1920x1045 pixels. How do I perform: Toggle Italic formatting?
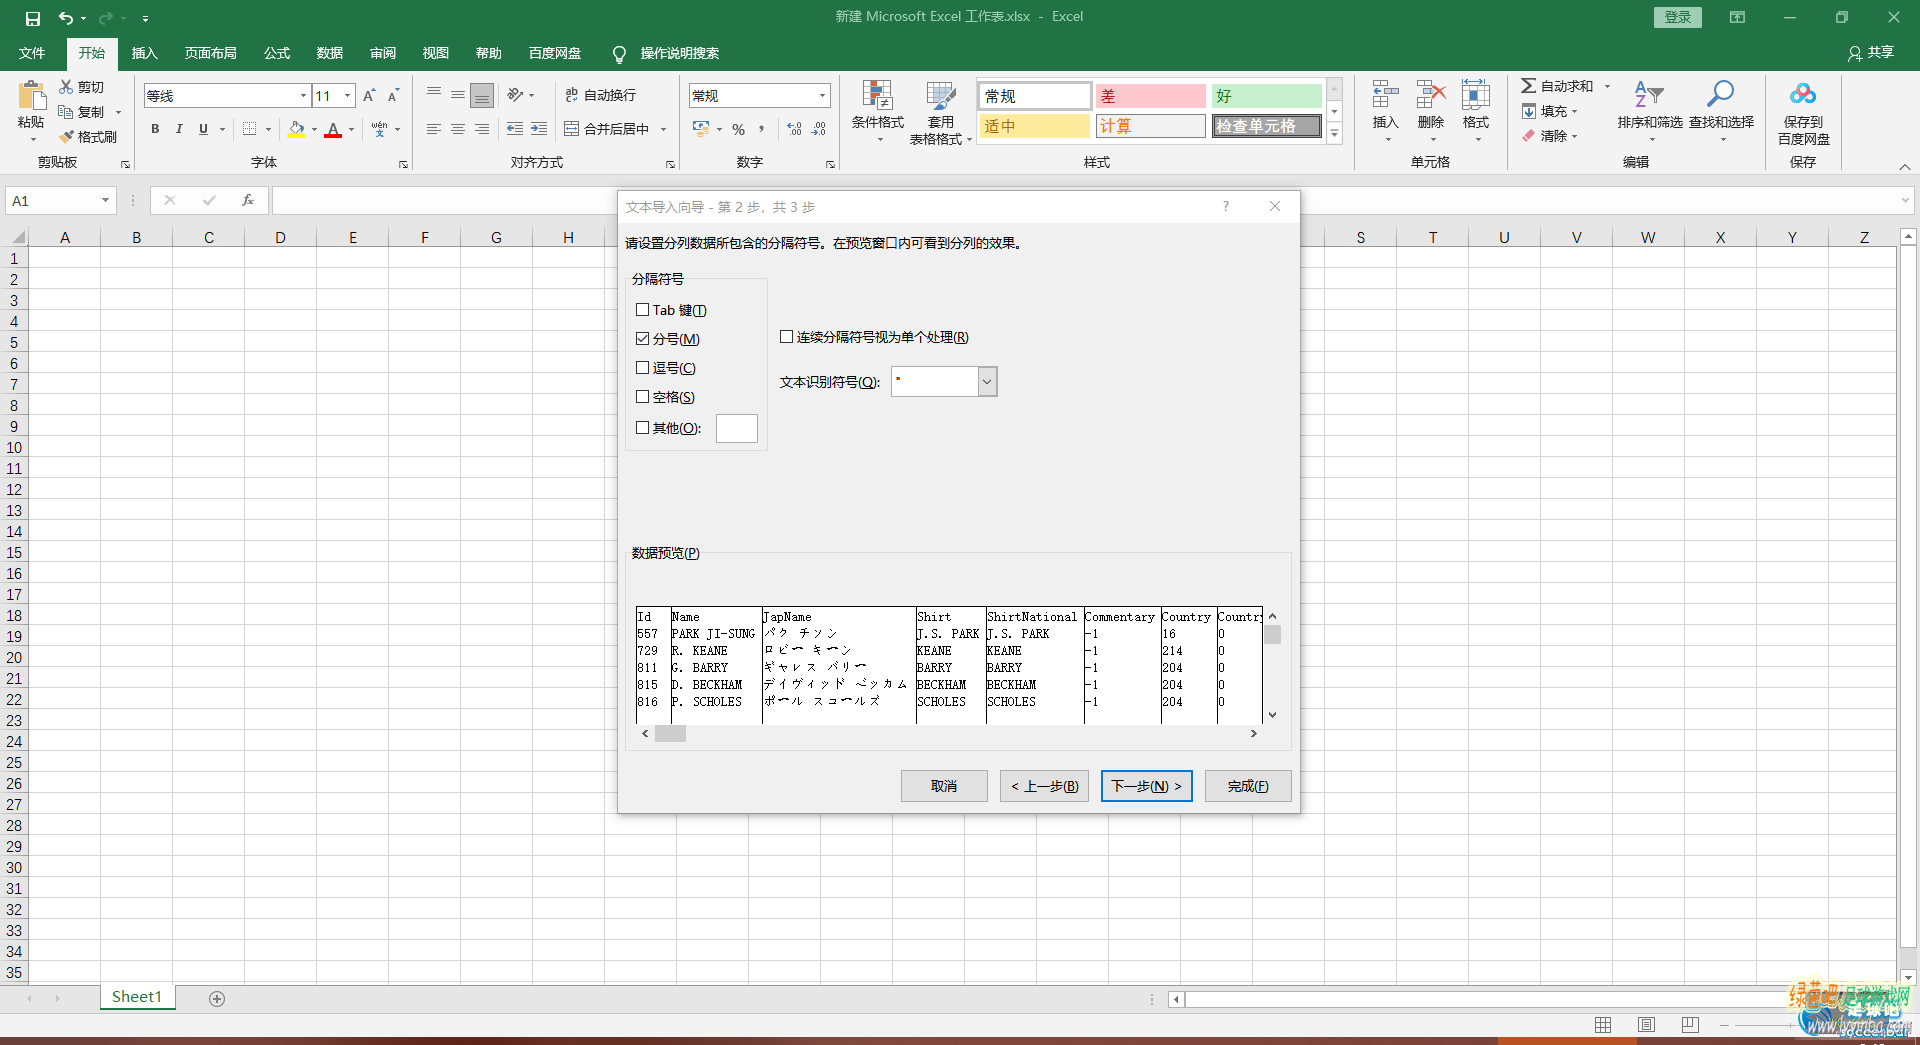click(x=179, y=129)
